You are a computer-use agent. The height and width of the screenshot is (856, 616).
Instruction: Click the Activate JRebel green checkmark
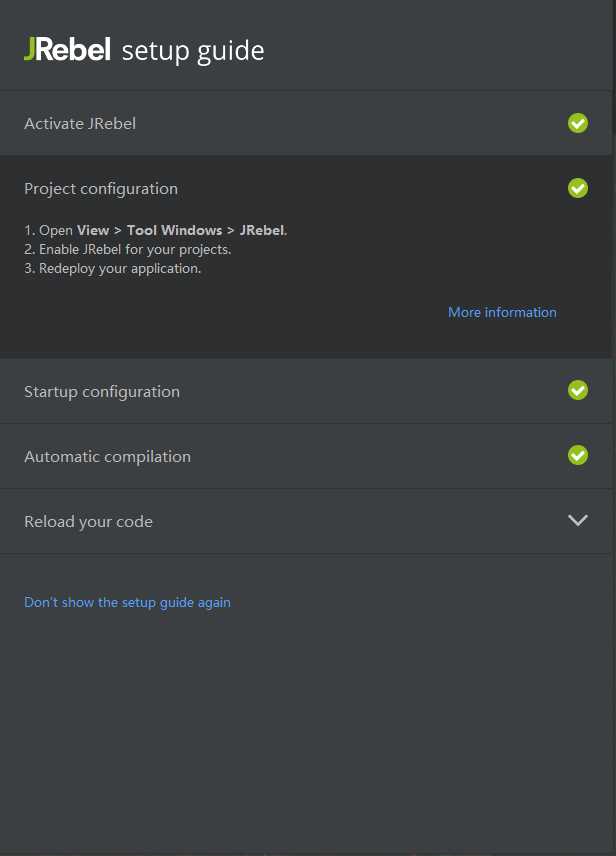click(578, 123)
